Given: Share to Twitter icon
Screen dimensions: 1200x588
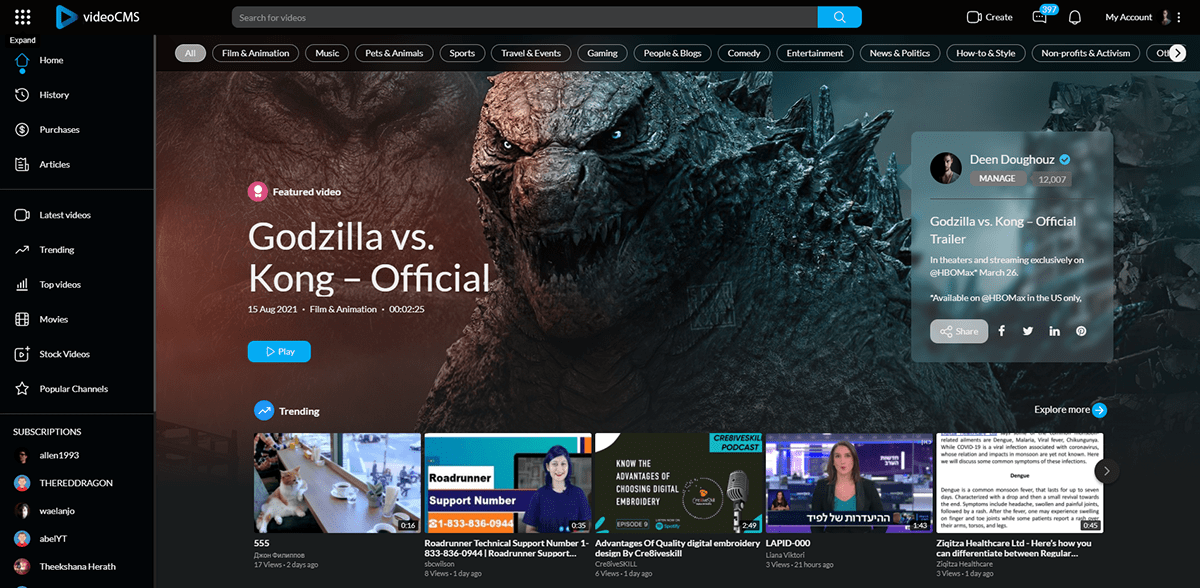Looking at the screenshot, I should click(1028, 331).
